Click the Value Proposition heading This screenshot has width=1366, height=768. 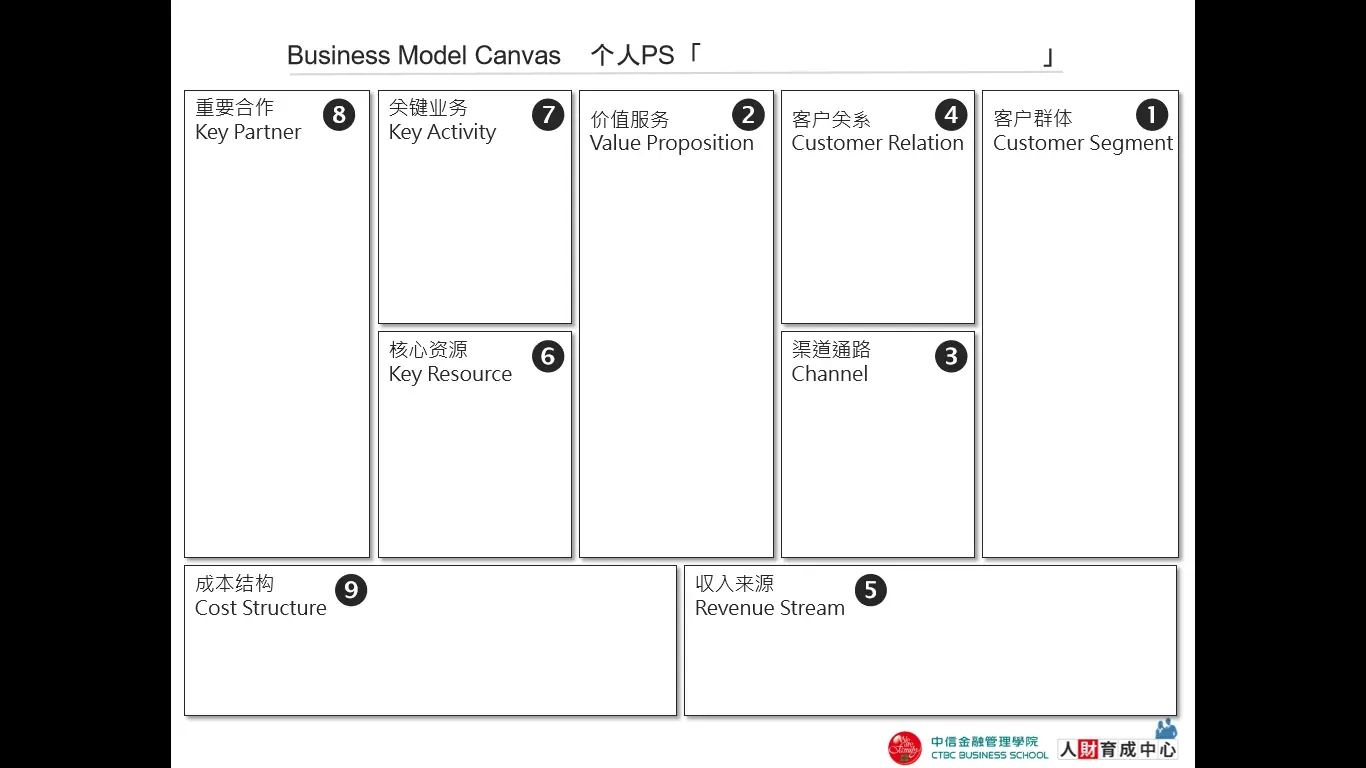(672, 131)
